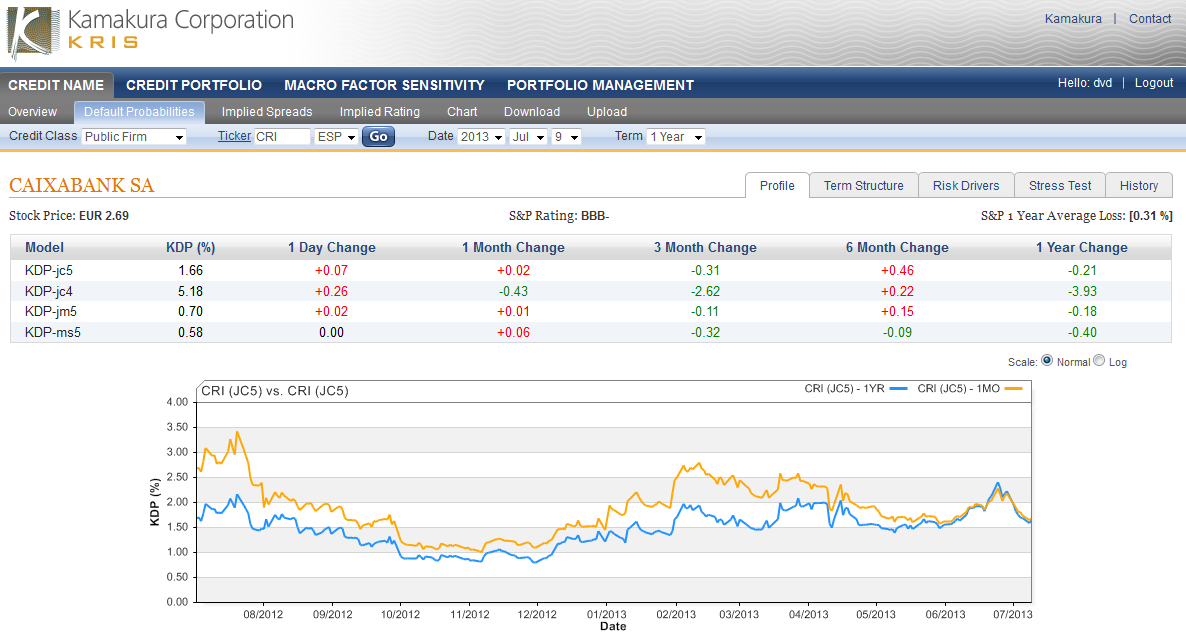Click the orange CRI (JC5) 1MO legend swatch
Image resolution: width=1186 pixels, height=638 pixels.
(1014, 388)
